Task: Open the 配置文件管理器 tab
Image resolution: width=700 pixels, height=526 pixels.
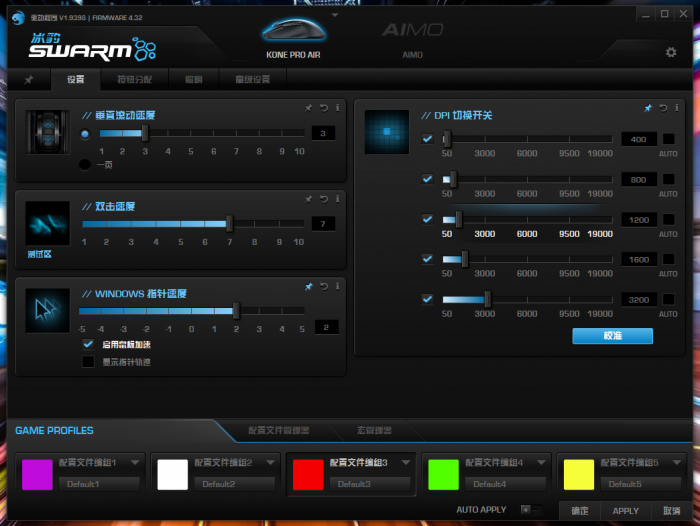Action: 278,430
